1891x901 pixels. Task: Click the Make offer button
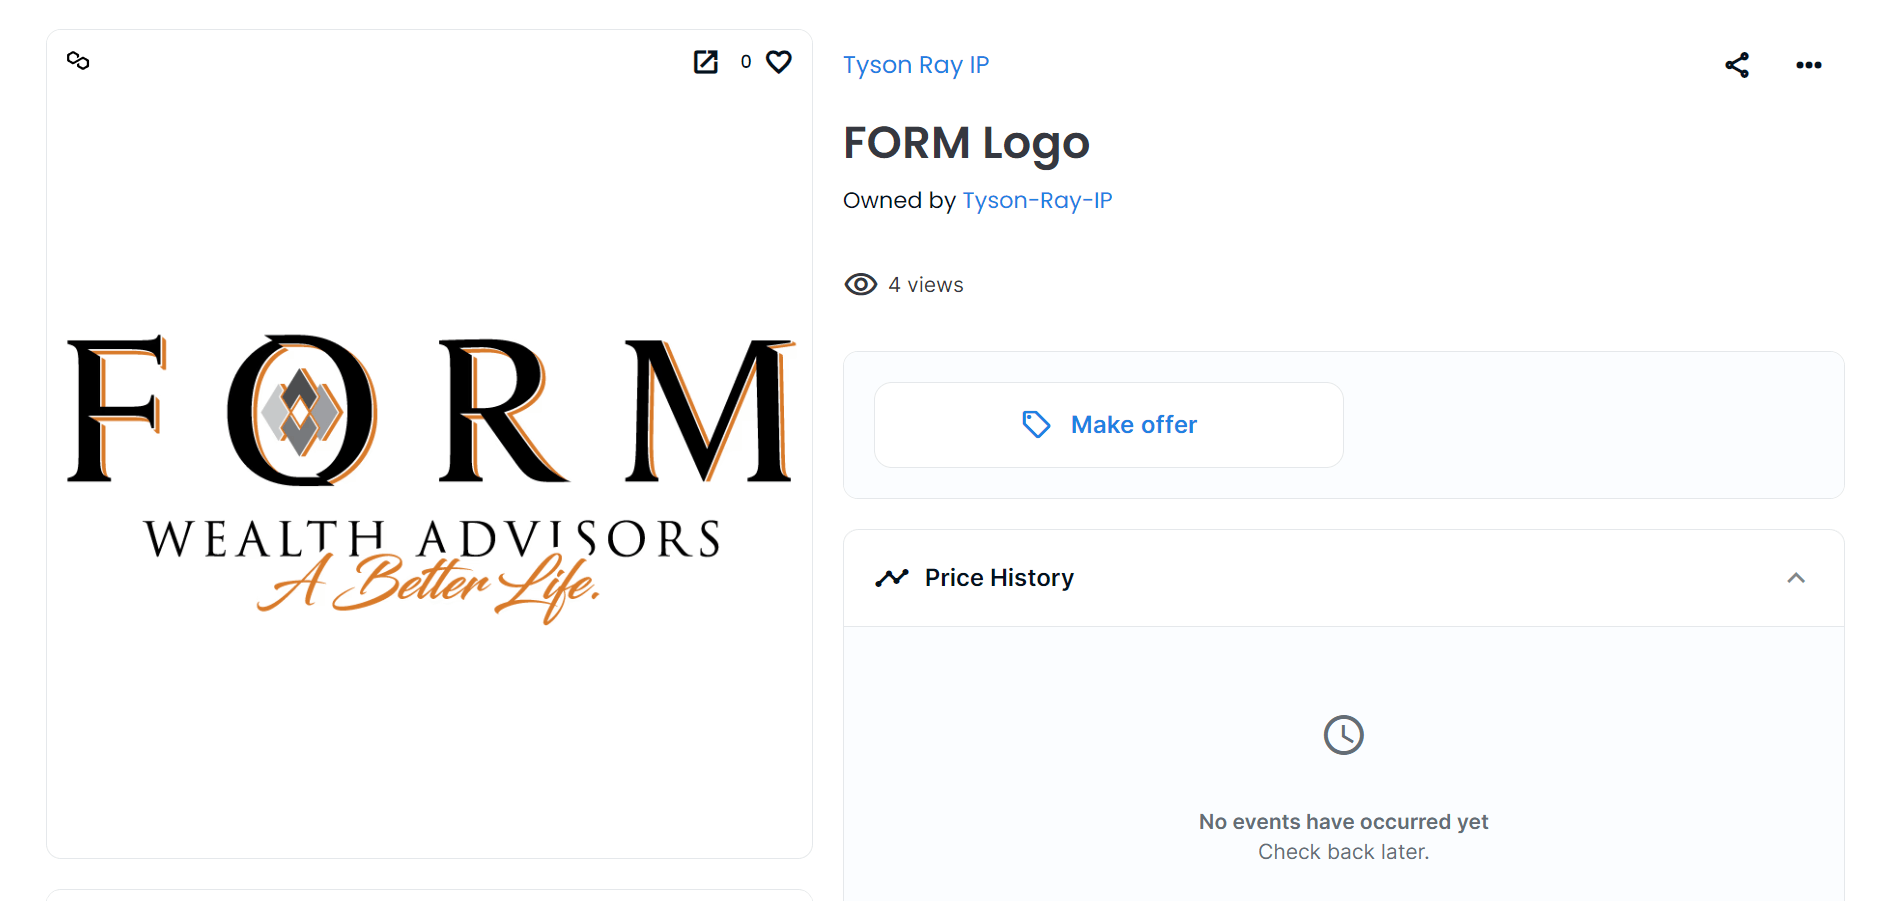click(x=1108, y=425)
